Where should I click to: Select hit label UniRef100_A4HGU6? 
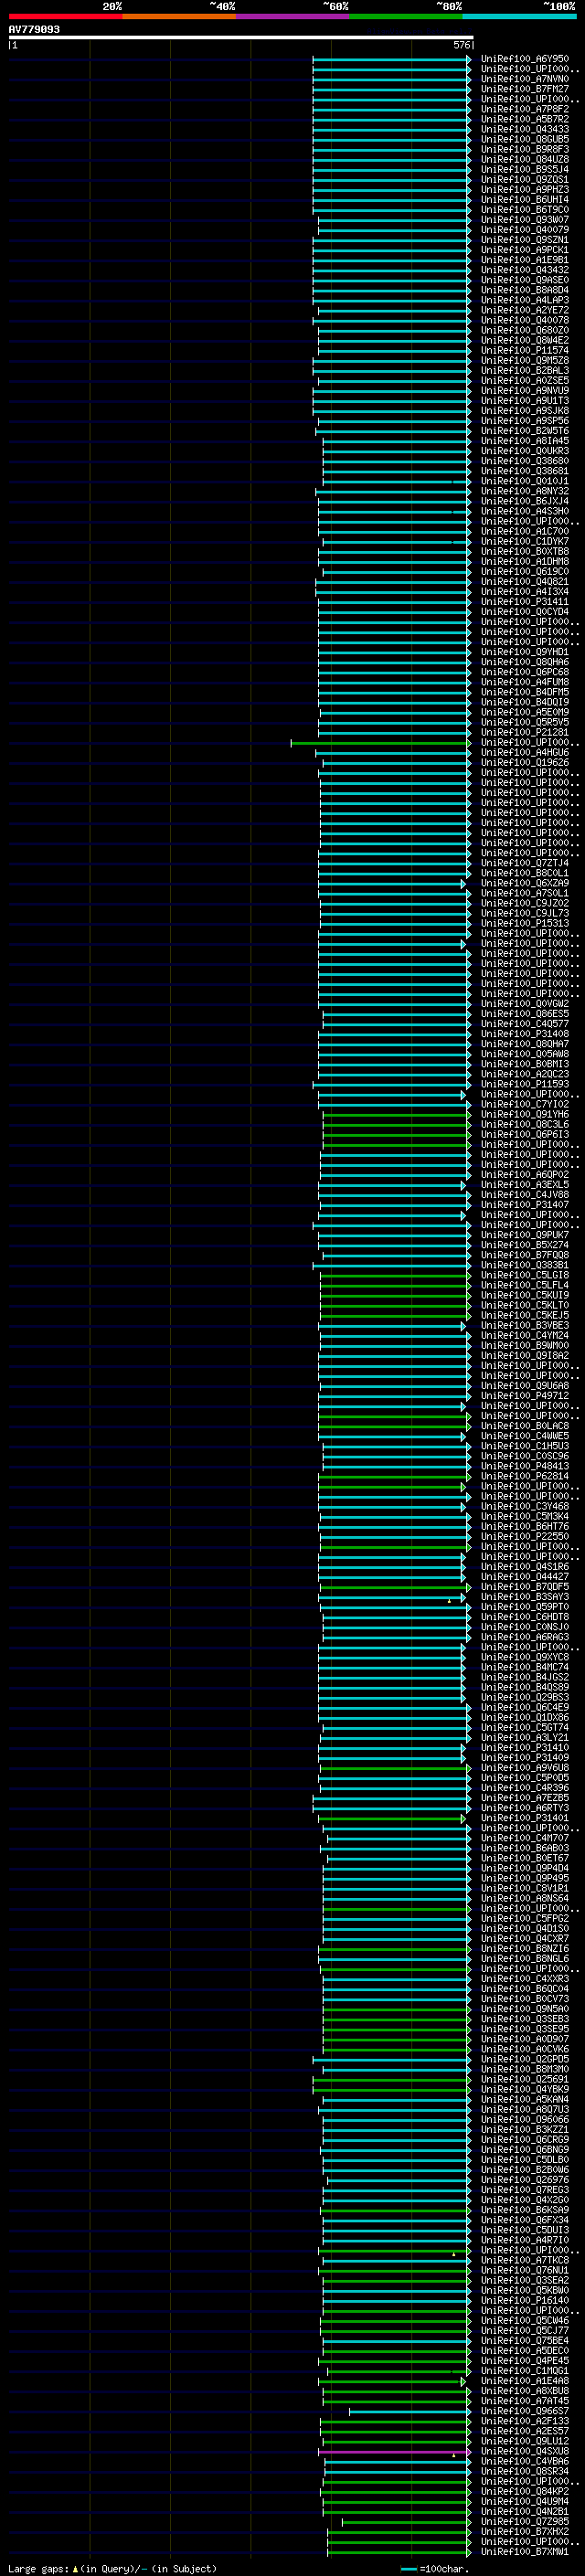coord(525,752)
